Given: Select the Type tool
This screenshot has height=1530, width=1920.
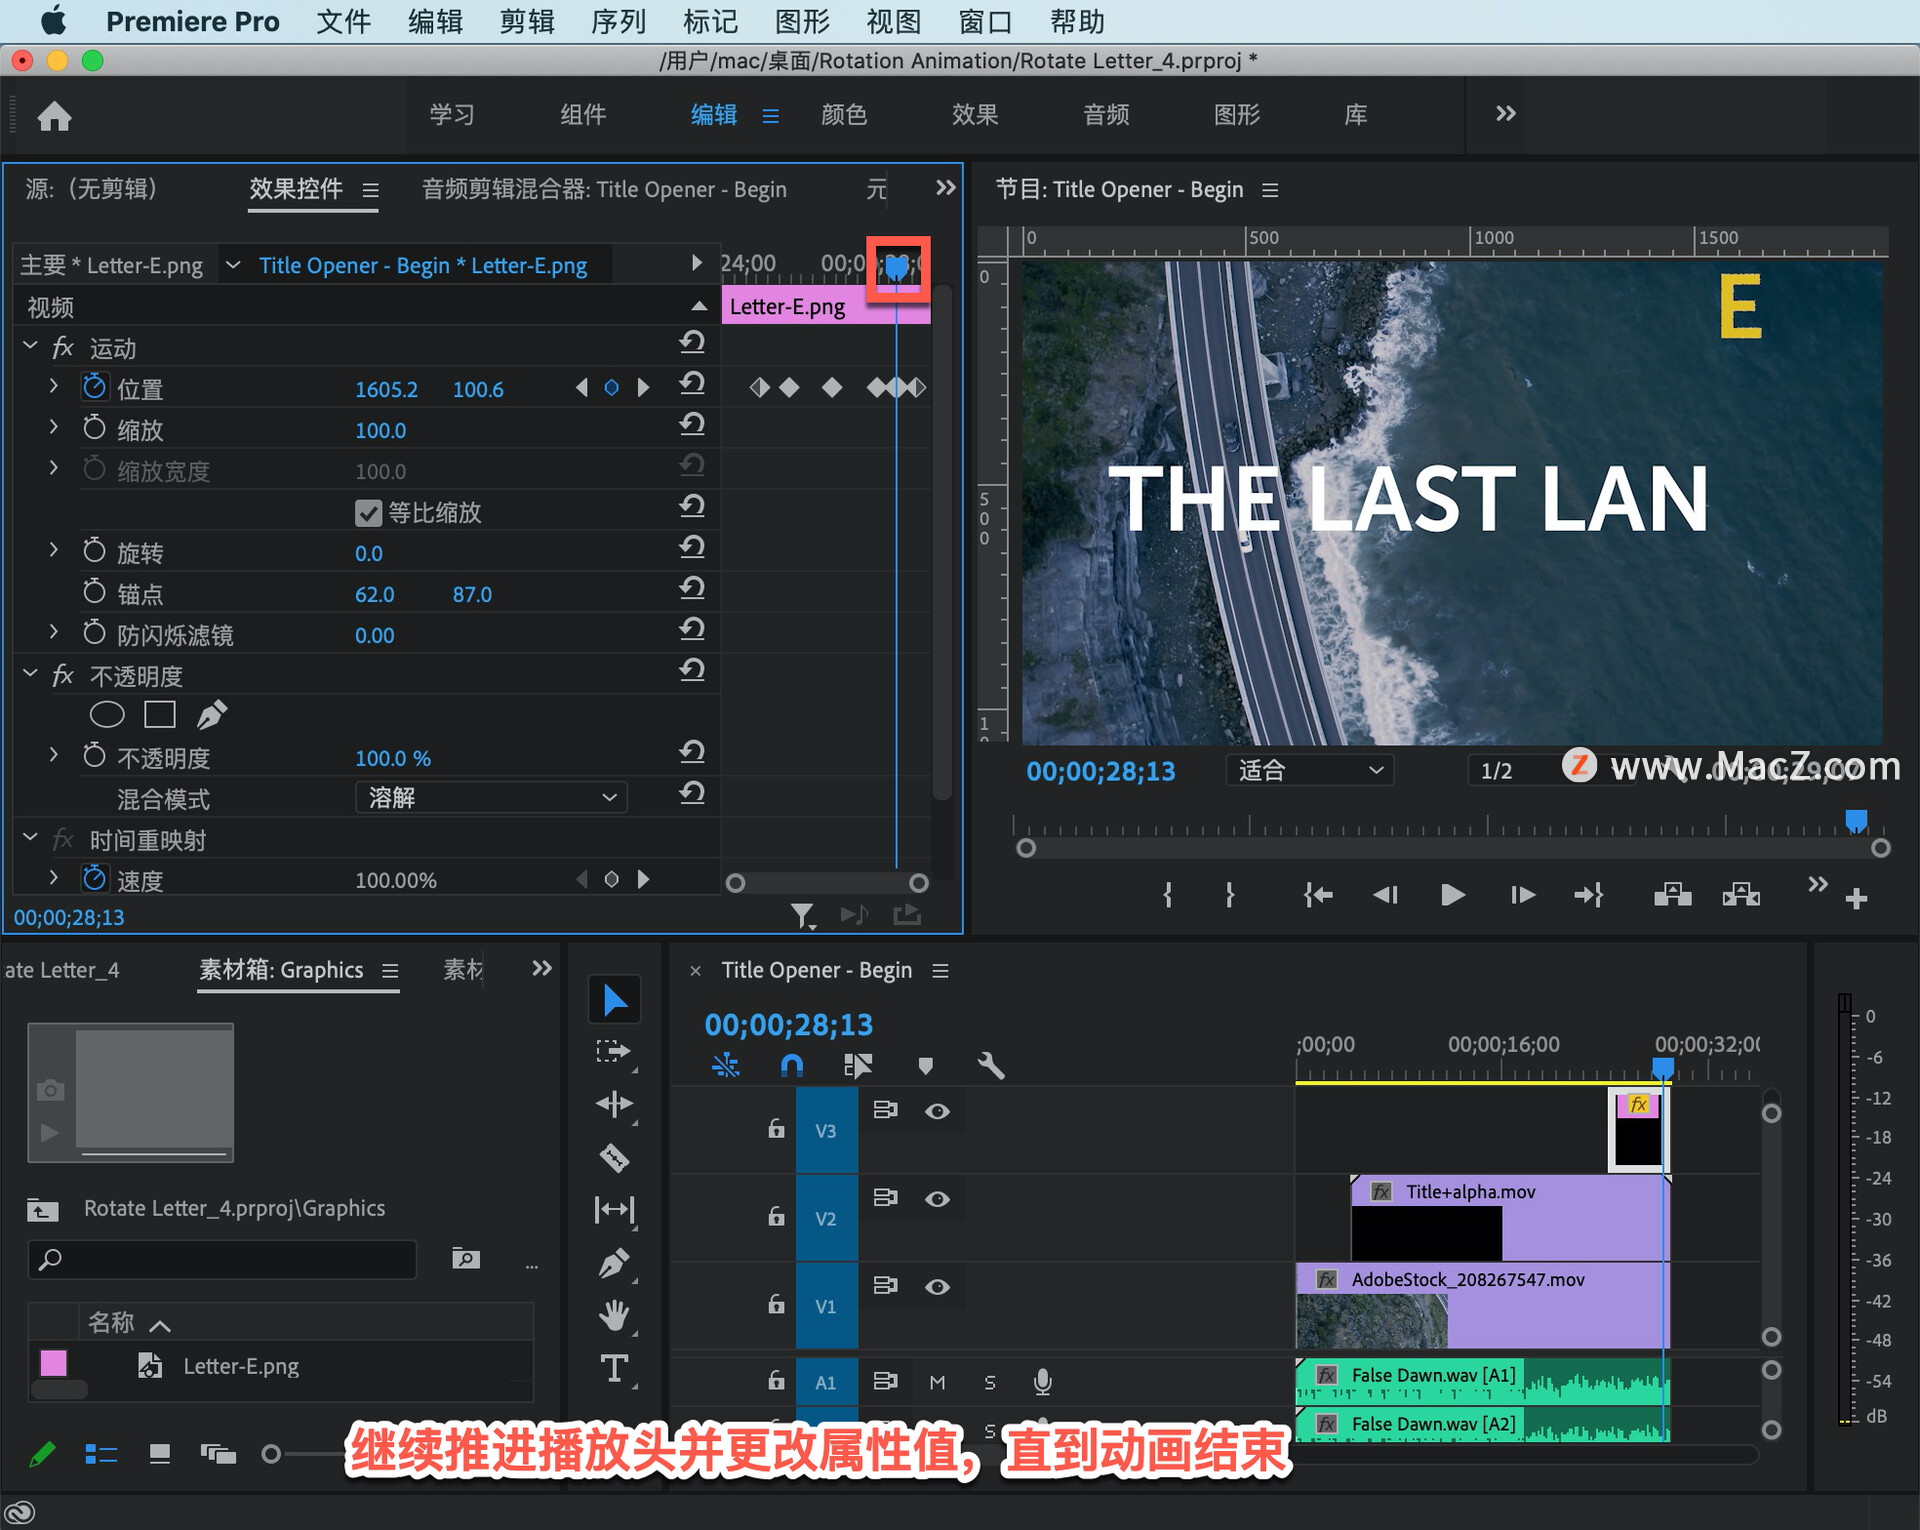Looking at the screenshot, I should 614,1367.
